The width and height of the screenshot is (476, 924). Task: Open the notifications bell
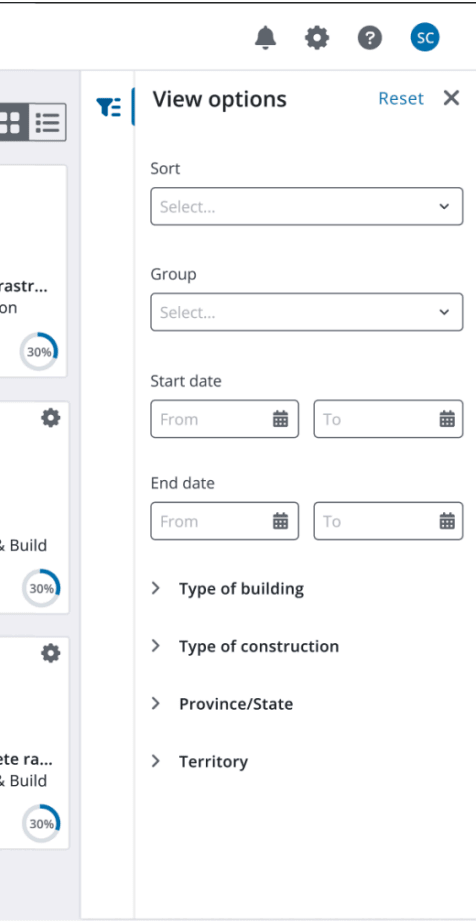[266, 38]
